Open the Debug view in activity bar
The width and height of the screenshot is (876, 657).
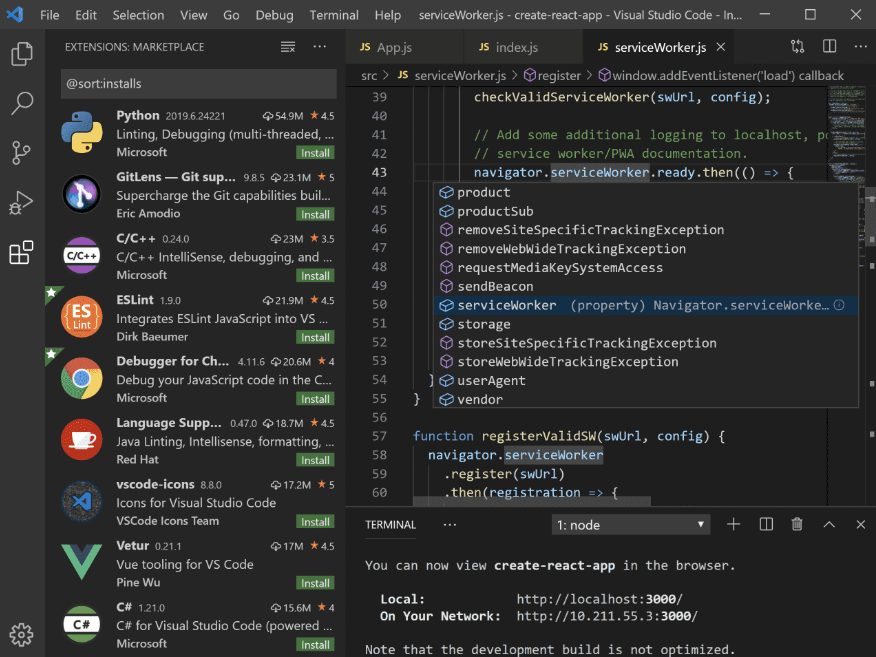(x=21, y=202)
